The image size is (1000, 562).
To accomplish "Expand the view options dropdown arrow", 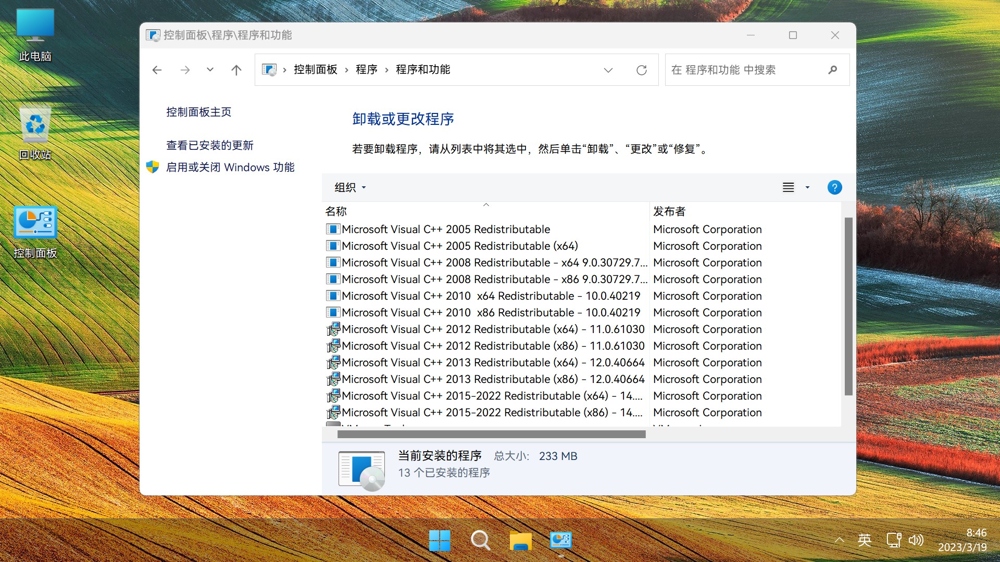I will (x=808, y=187).
